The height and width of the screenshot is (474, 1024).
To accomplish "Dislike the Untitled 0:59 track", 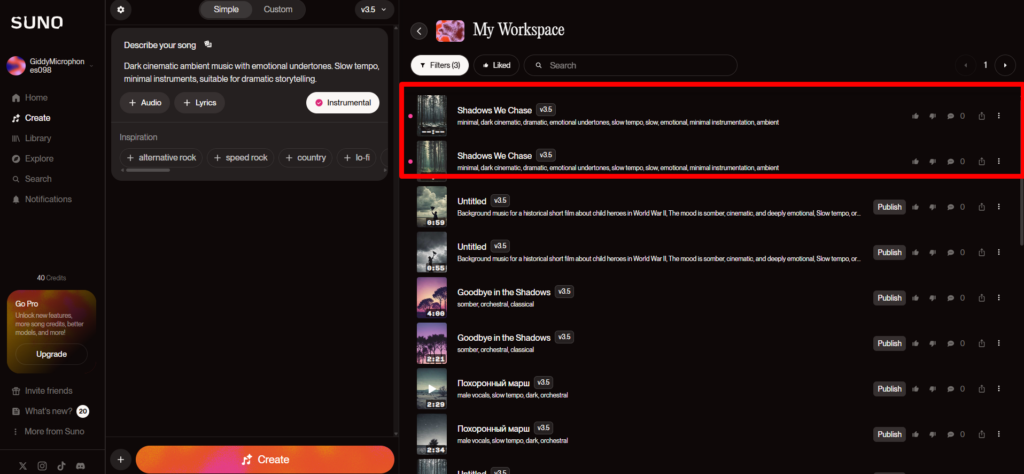I will [x=933, y=207].
